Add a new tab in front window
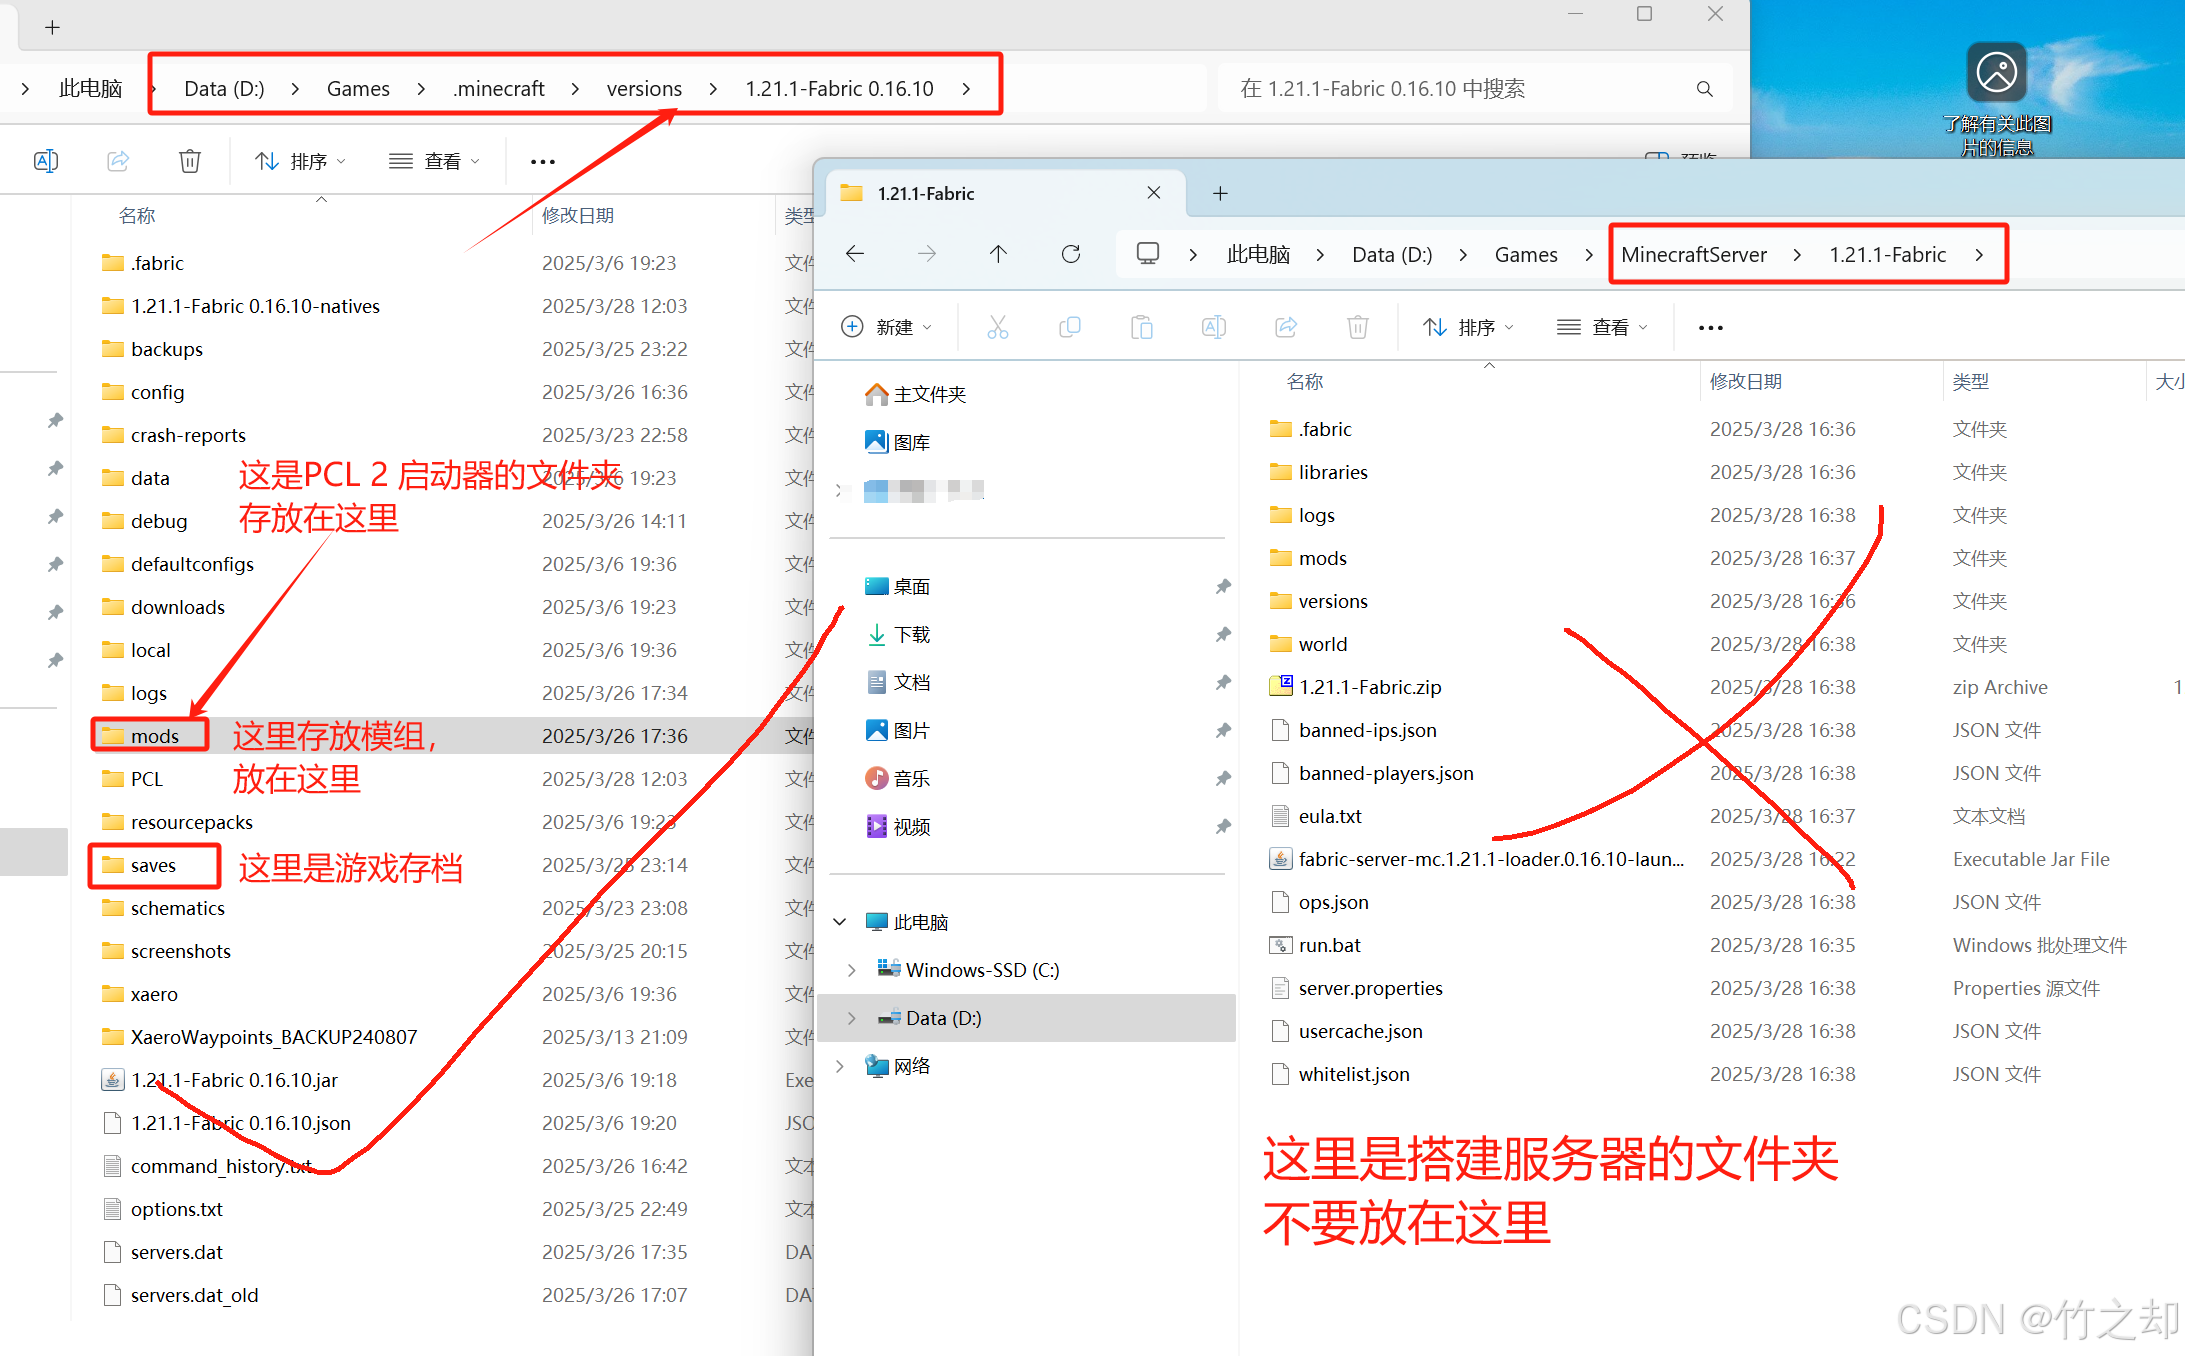The height and width of the screenshot is (1356, 2185). click(x=1220, y=193)
